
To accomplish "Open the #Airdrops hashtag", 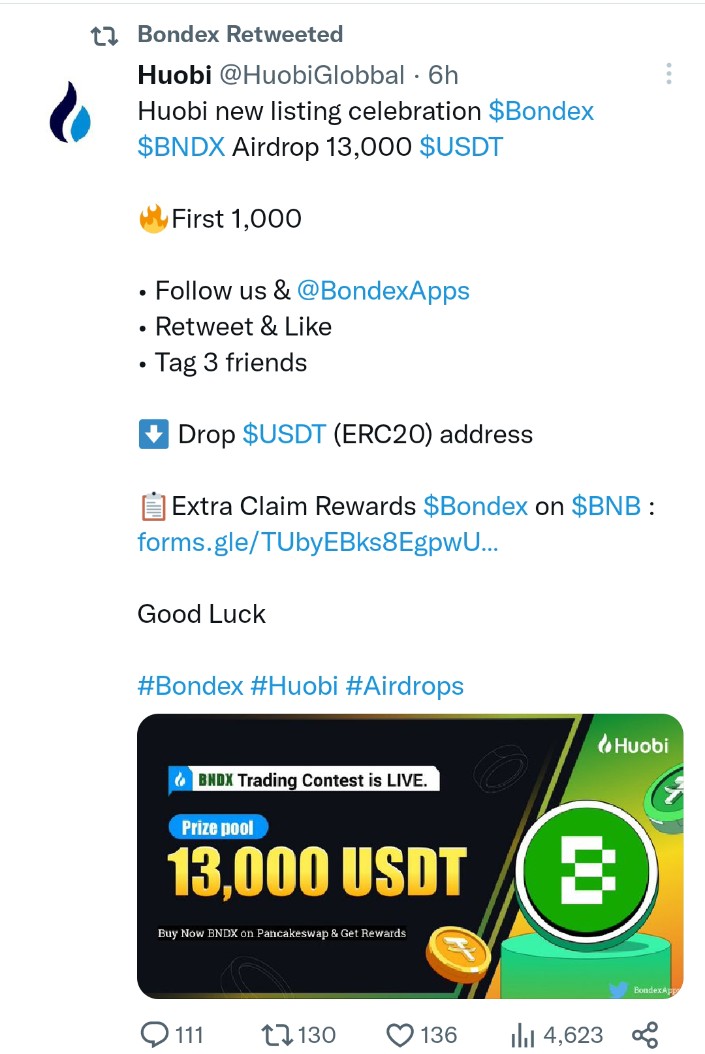I will (x=405, y=686).
